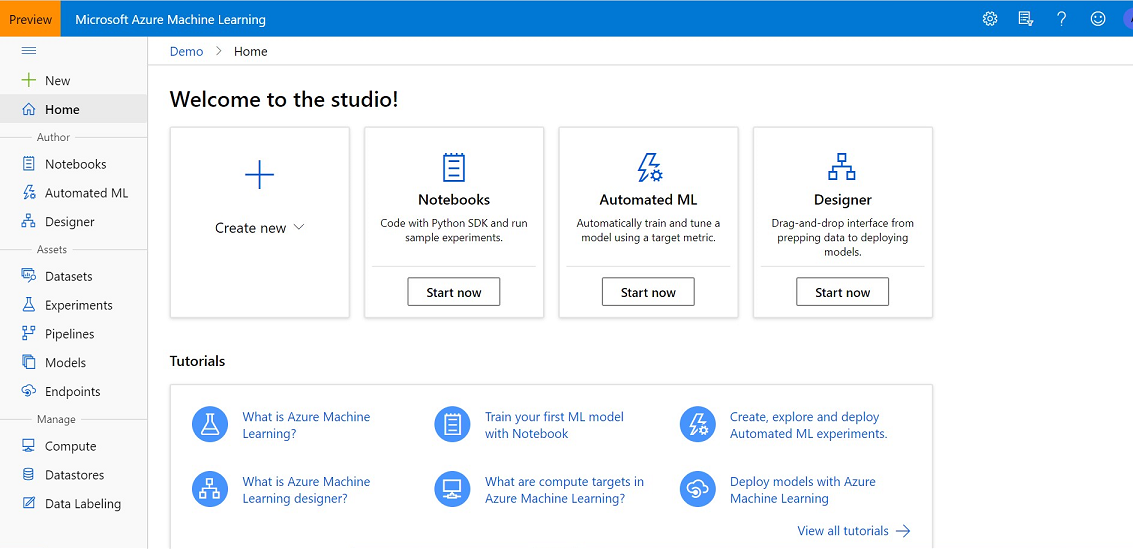Screen dimensions: 1133x549
Task: Open settings via the gear icon in the header
Action: pos(990,20)
